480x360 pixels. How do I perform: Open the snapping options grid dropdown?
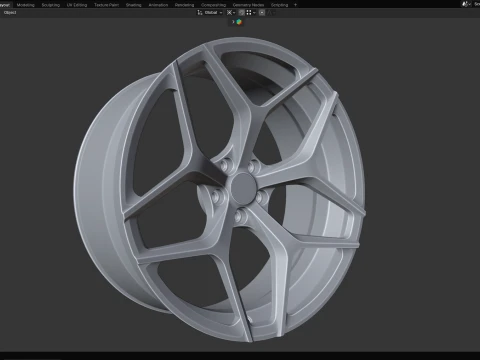251,12
